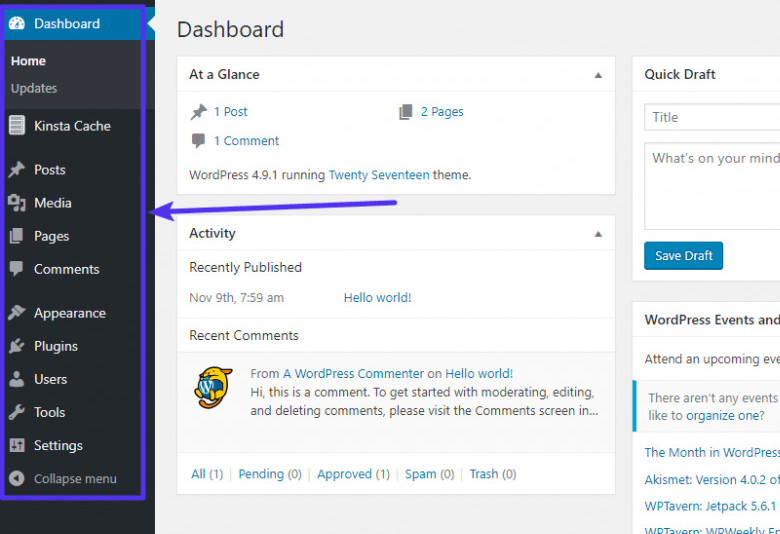
Task: Open the WPTavern Jetpack 5.6.1 link
Action: coord(710,506)
